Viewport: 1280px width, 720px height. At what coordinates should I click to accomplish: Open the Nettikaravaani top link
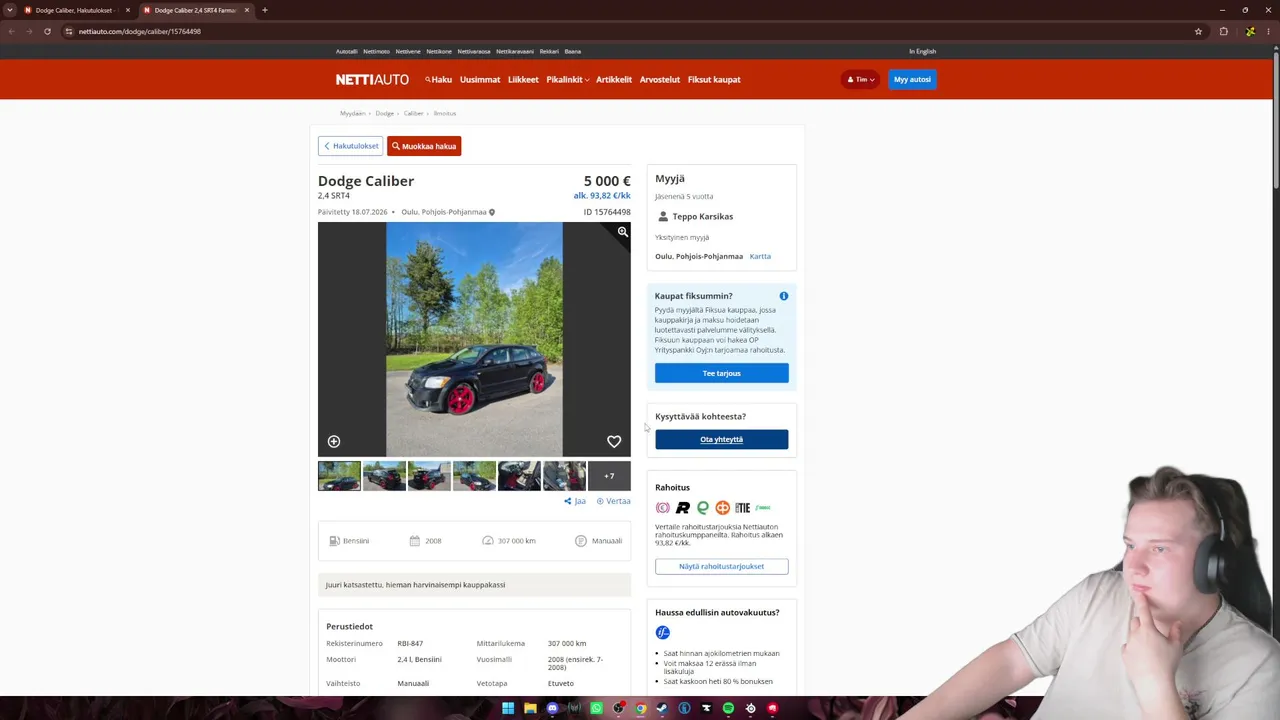pyautogui.click(x=515, y=51)
